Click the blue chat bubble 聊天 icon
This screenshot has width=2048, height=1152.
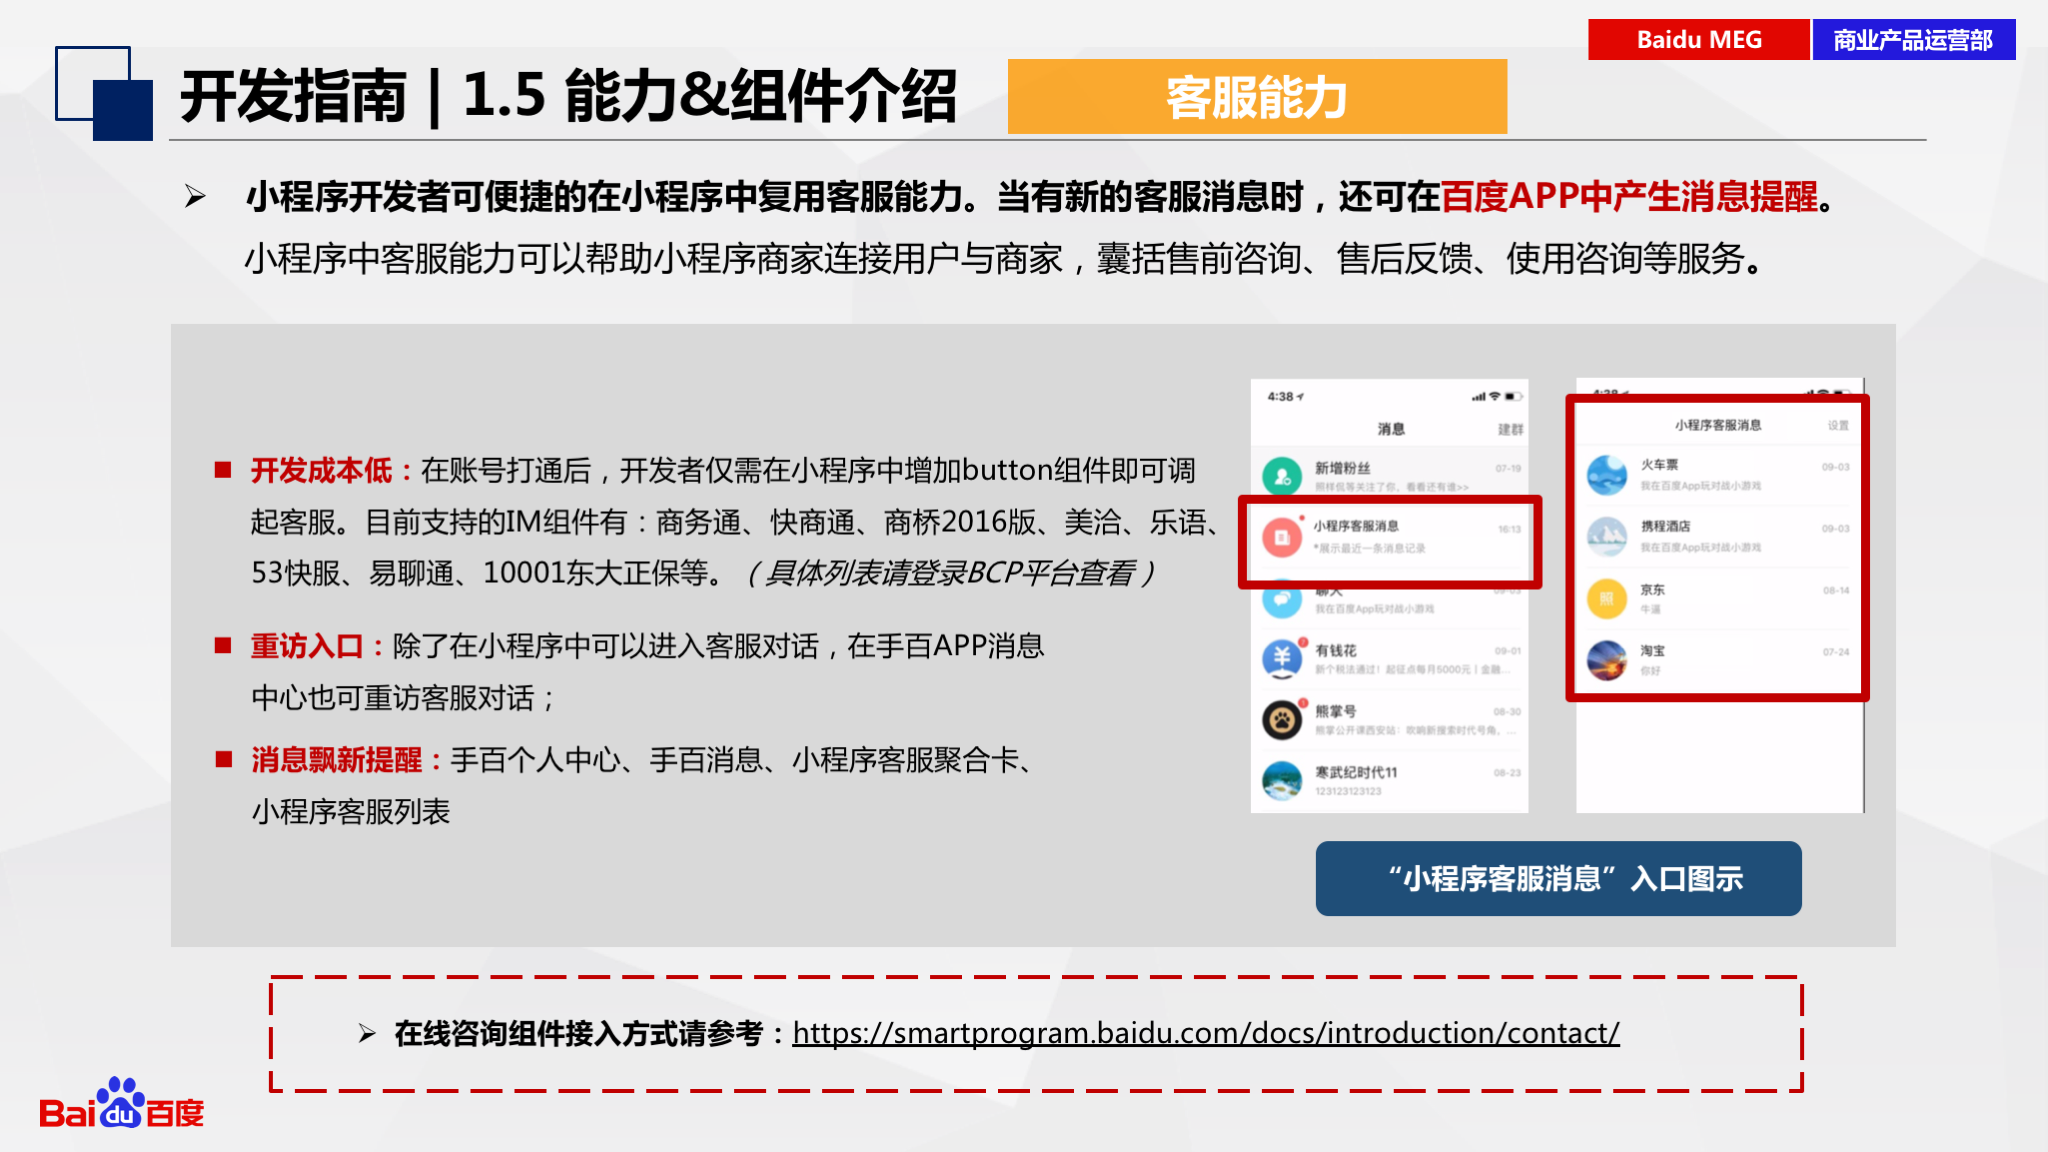[1282, 600]
